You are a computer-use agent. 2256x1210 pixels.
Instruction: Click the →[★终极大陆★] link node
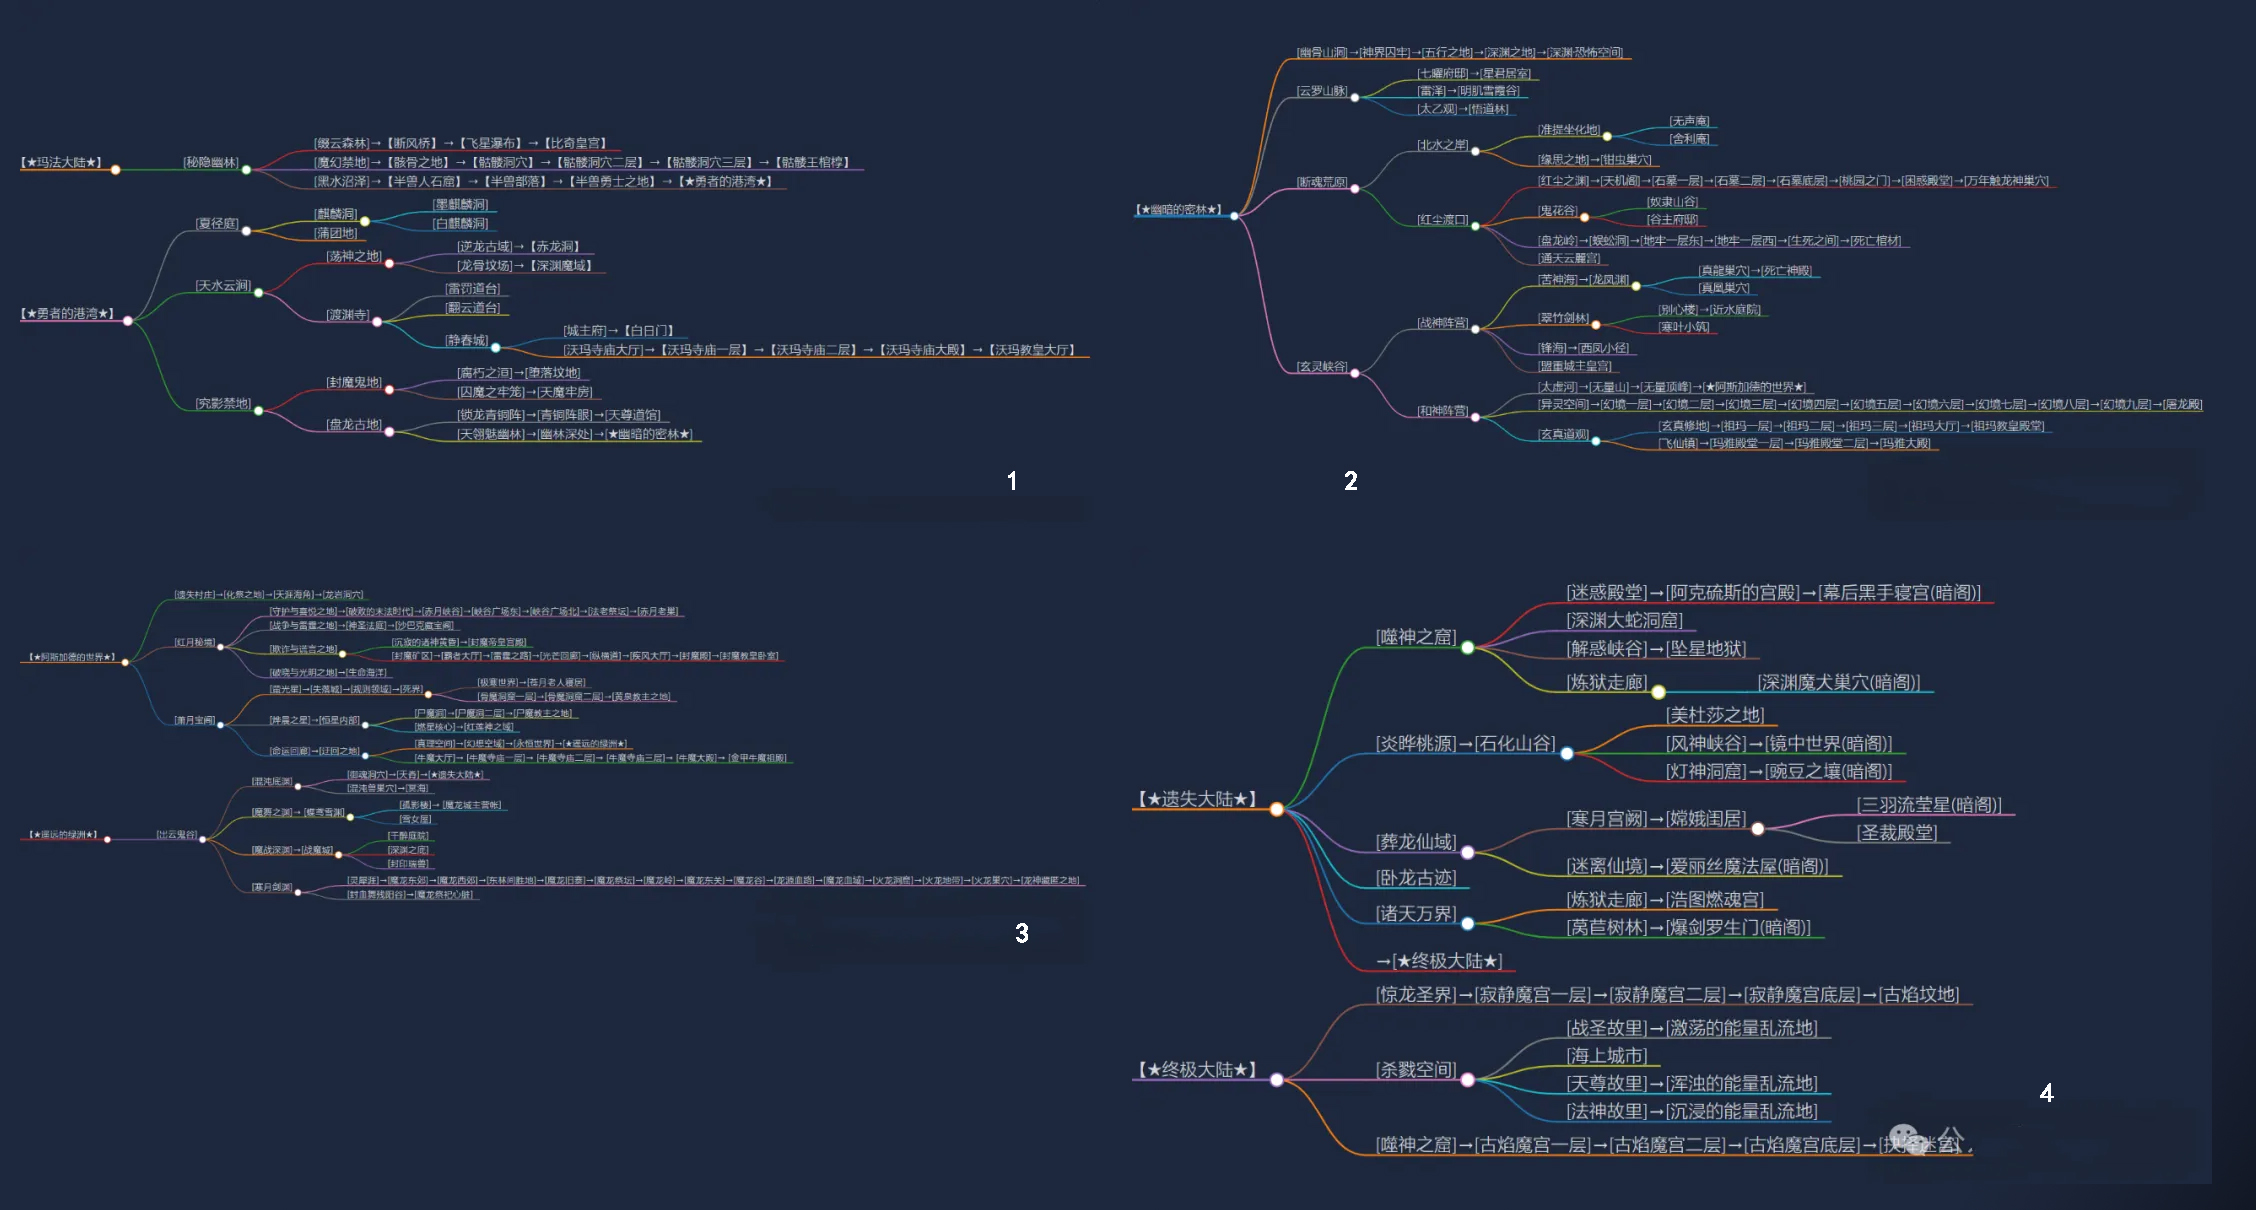1440,961
